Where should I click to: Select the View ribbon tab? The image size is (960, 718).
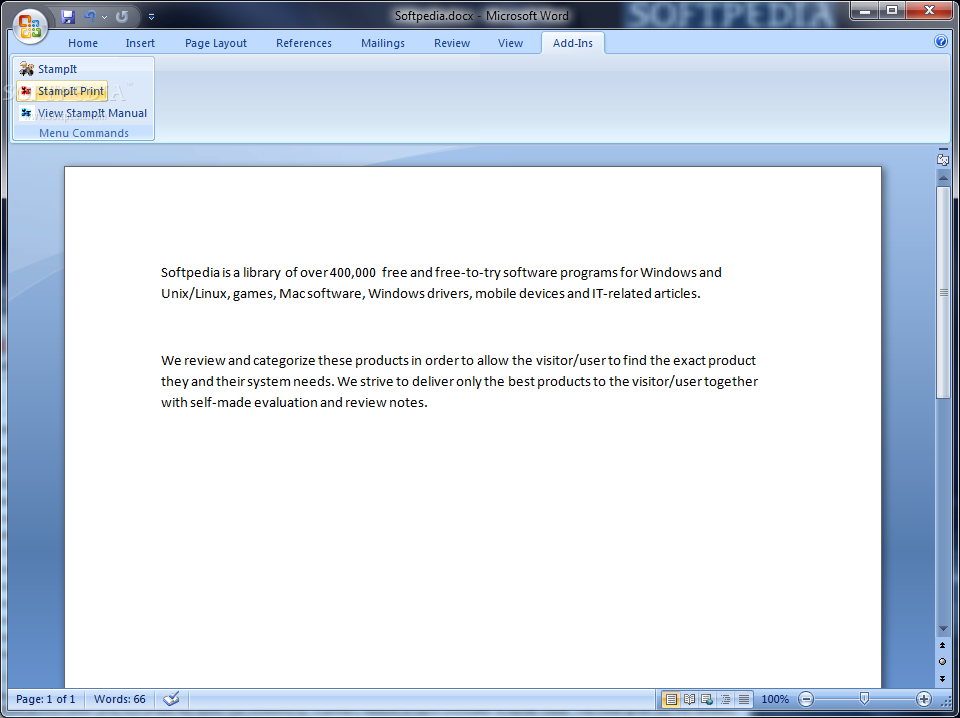(510, 43)
